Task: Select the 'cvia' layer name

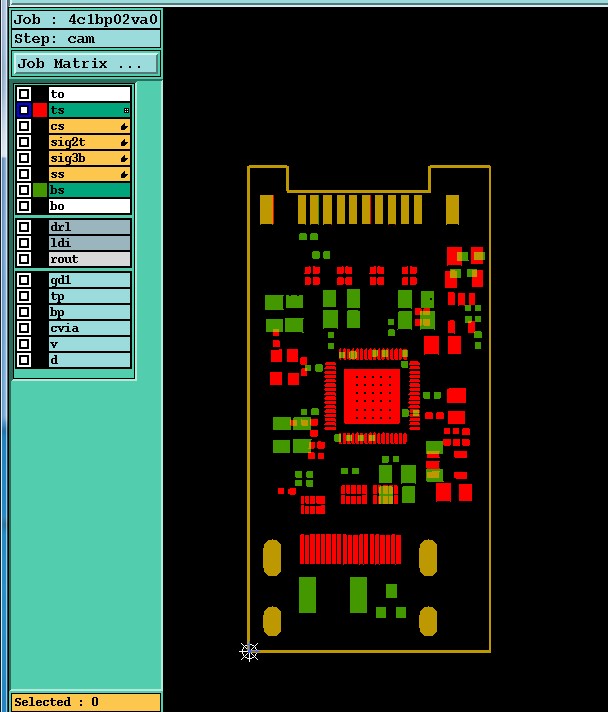Action: coord(89,328)
